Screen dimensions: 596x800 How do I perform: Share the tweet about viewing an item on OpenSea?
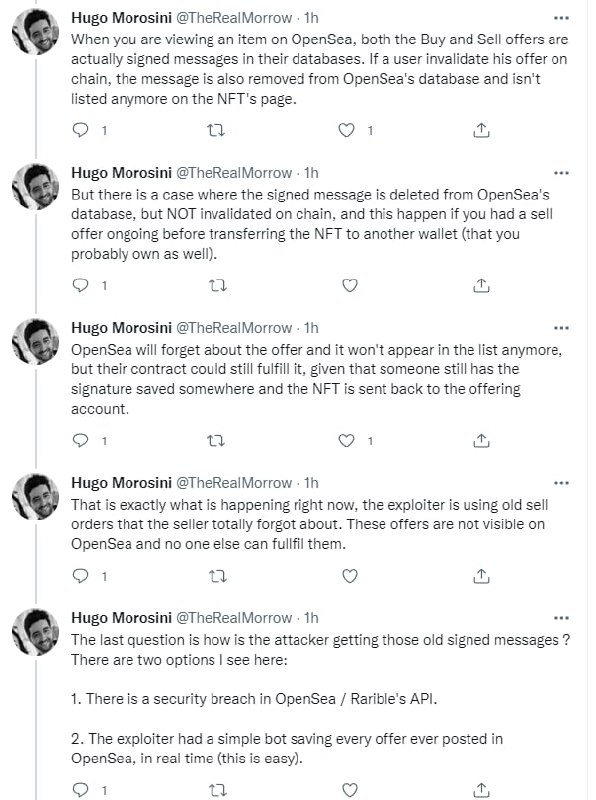click(x=481, y=131)
